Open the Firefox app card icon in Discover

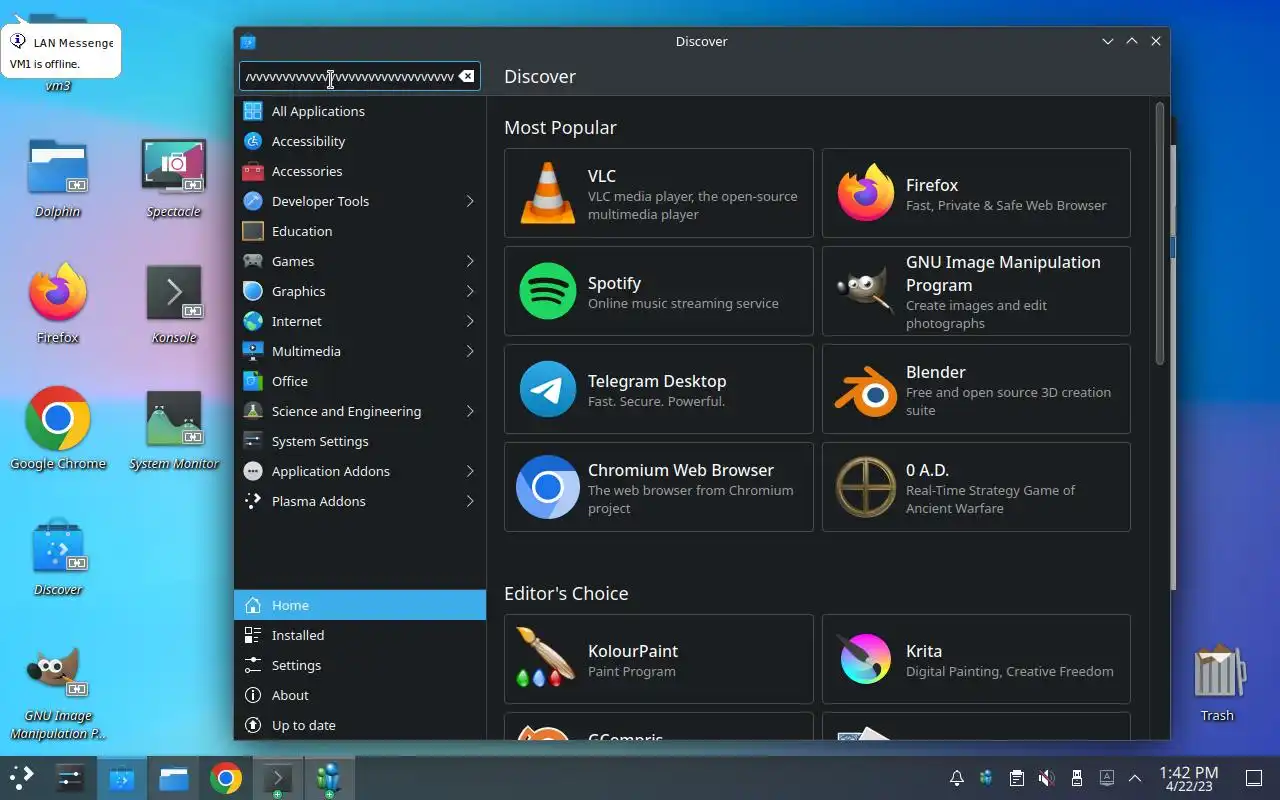click(x=866, y=193)
